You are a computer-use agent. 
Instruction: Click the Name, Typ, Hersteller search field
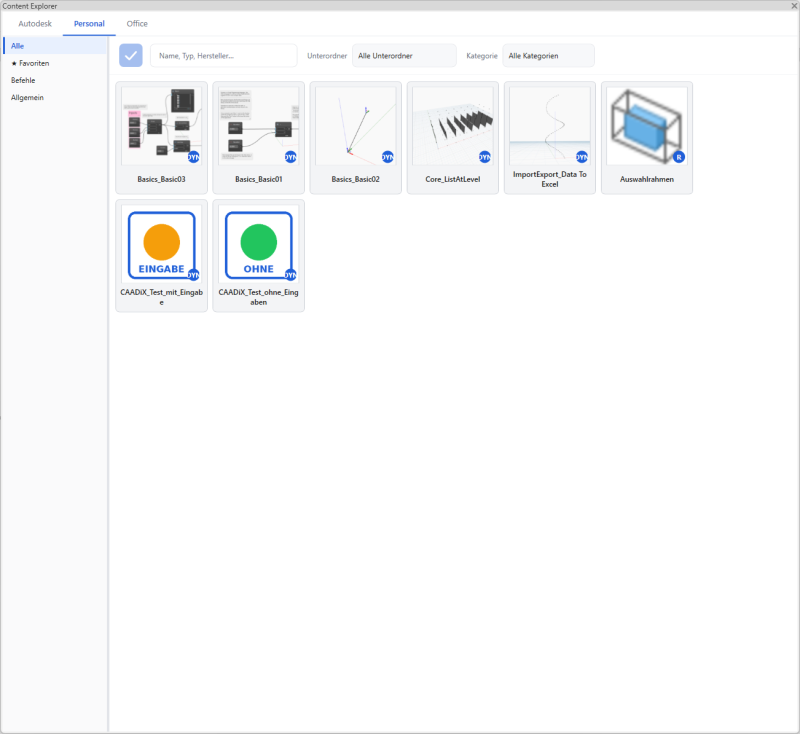click(x=223, y=56)
